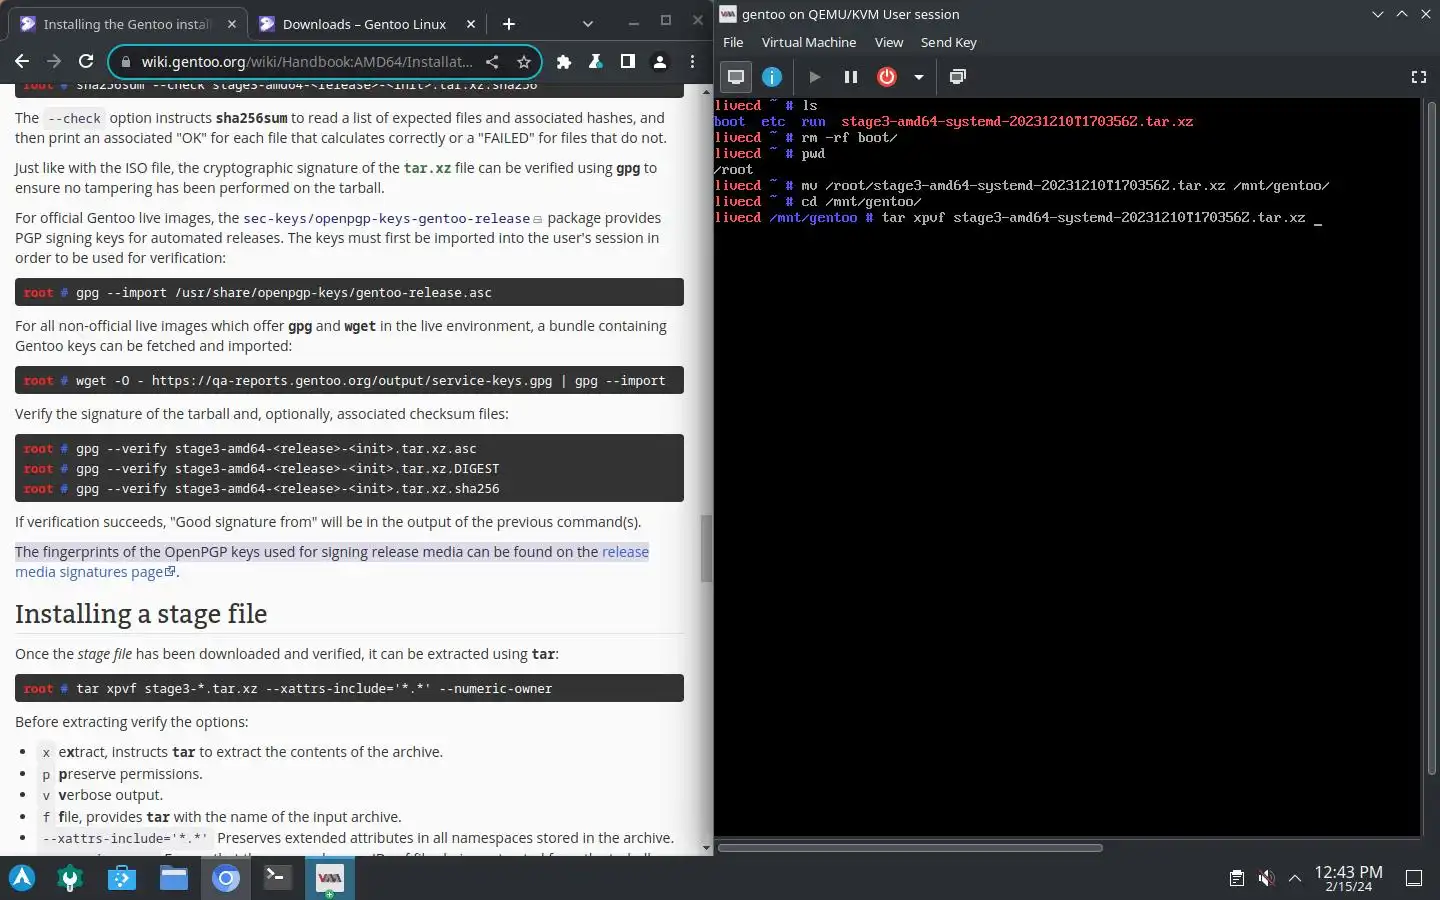This screenshot has height=900, width=1440.
Task: Open browser extensions puzzle icon
Action: [564, 62]
